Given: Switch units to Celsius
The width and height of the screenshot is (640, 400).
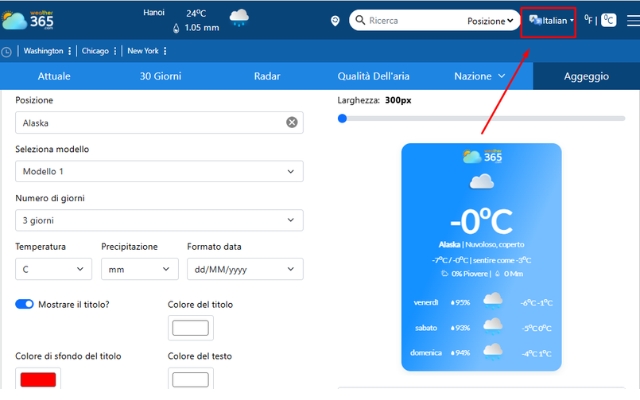Looking at the screenshot, I should coord(609,20).
